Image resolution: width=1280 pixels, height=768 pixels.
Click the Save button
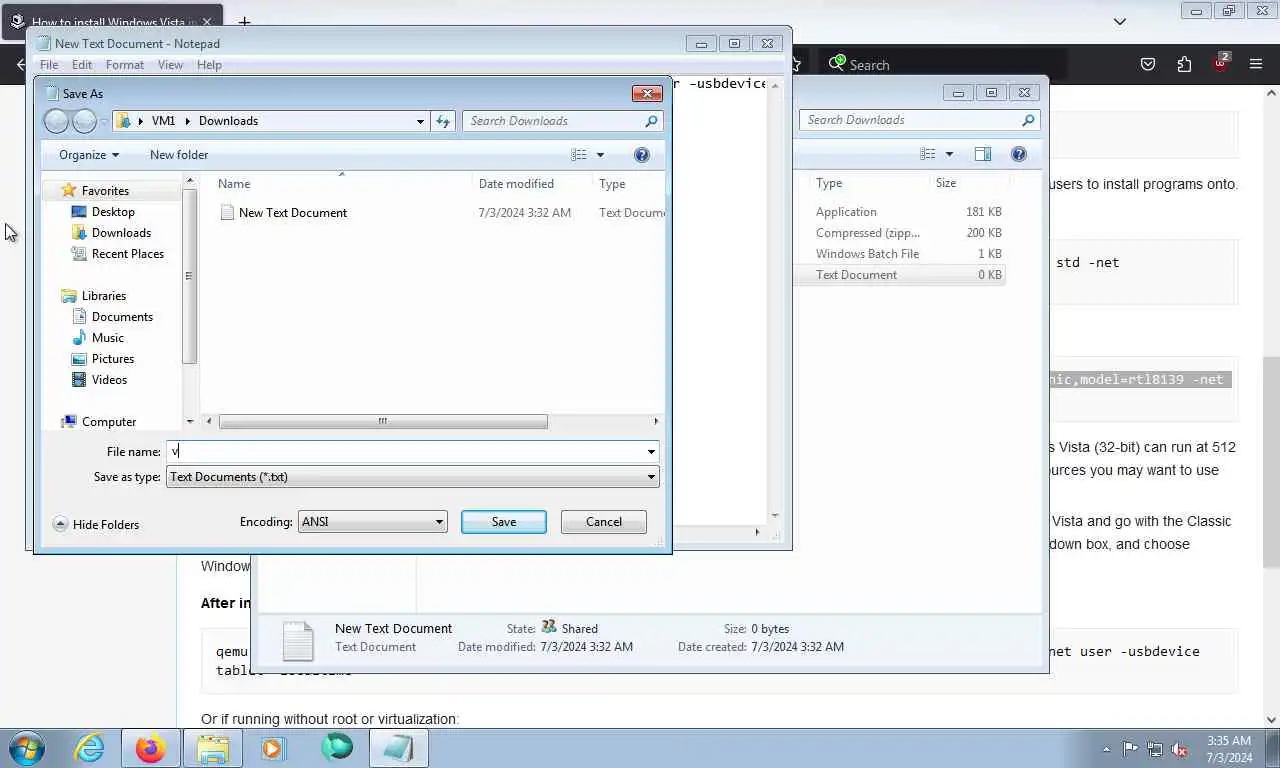(504, 522)
